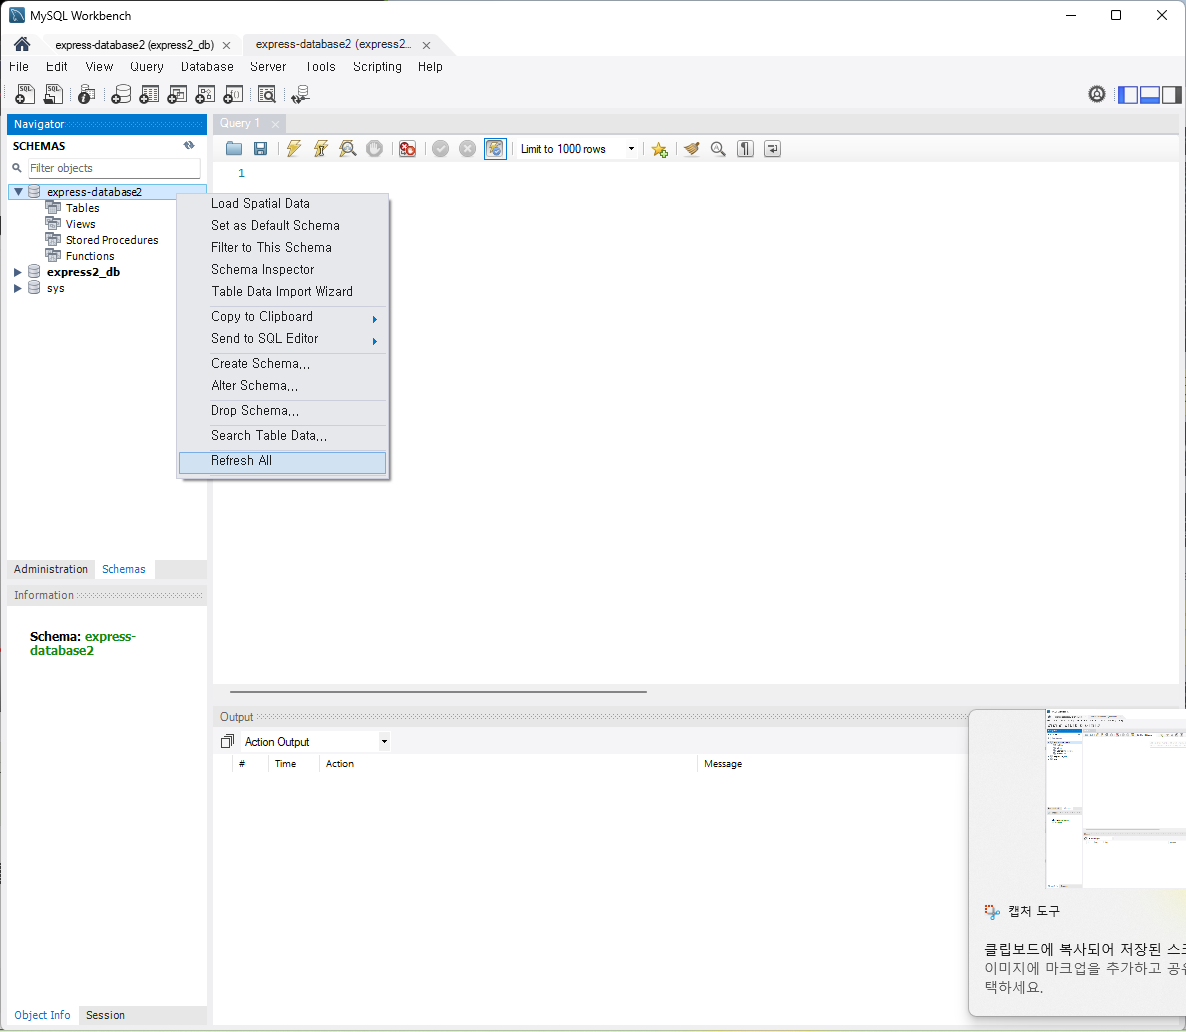The width and height of the screenshot is (1186, 1032).
Task: Select the Stored Procedures tree node
Action: coord(112,240)
